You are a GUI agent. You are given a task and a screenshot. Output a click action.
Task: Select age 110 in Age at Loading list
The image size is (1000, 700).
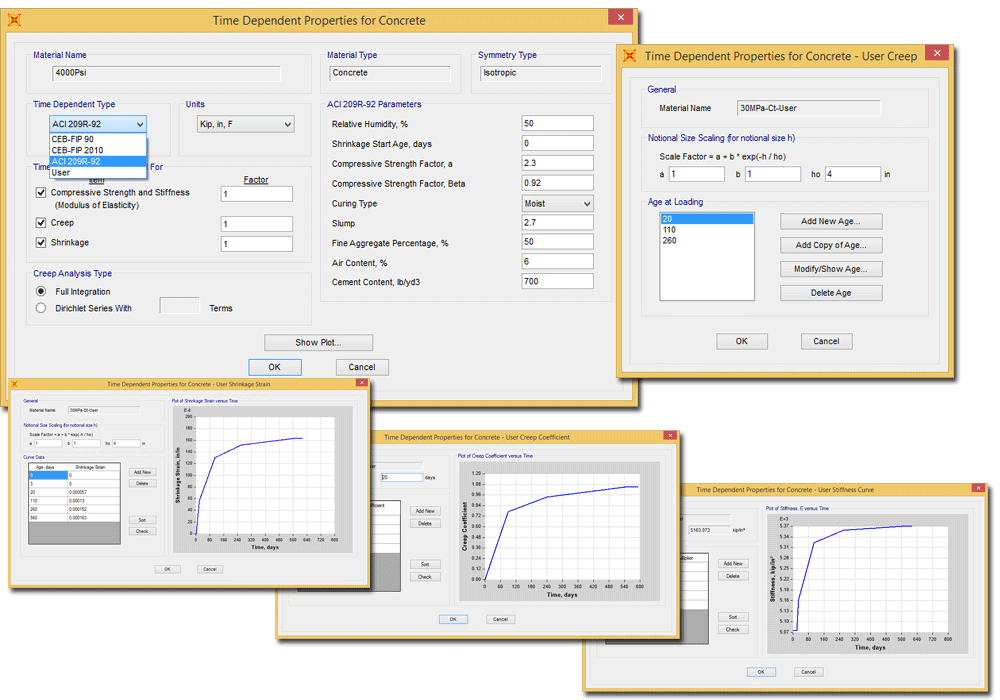coord(668,229)
